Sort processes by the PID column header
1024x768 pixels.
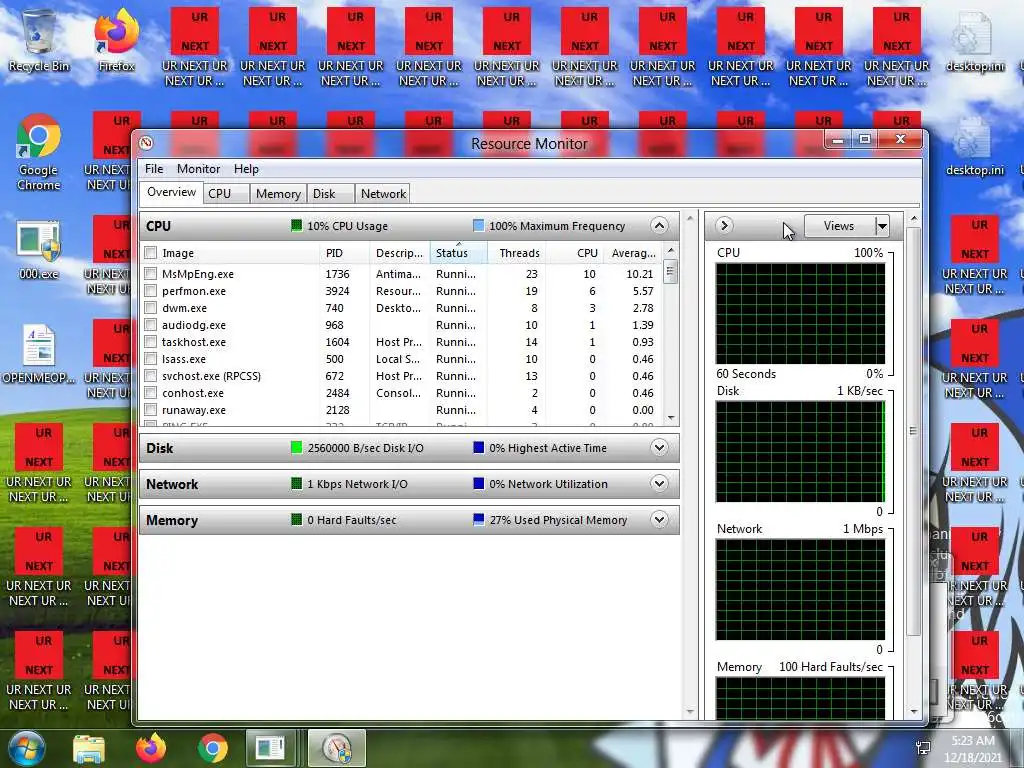click(343, 253)
